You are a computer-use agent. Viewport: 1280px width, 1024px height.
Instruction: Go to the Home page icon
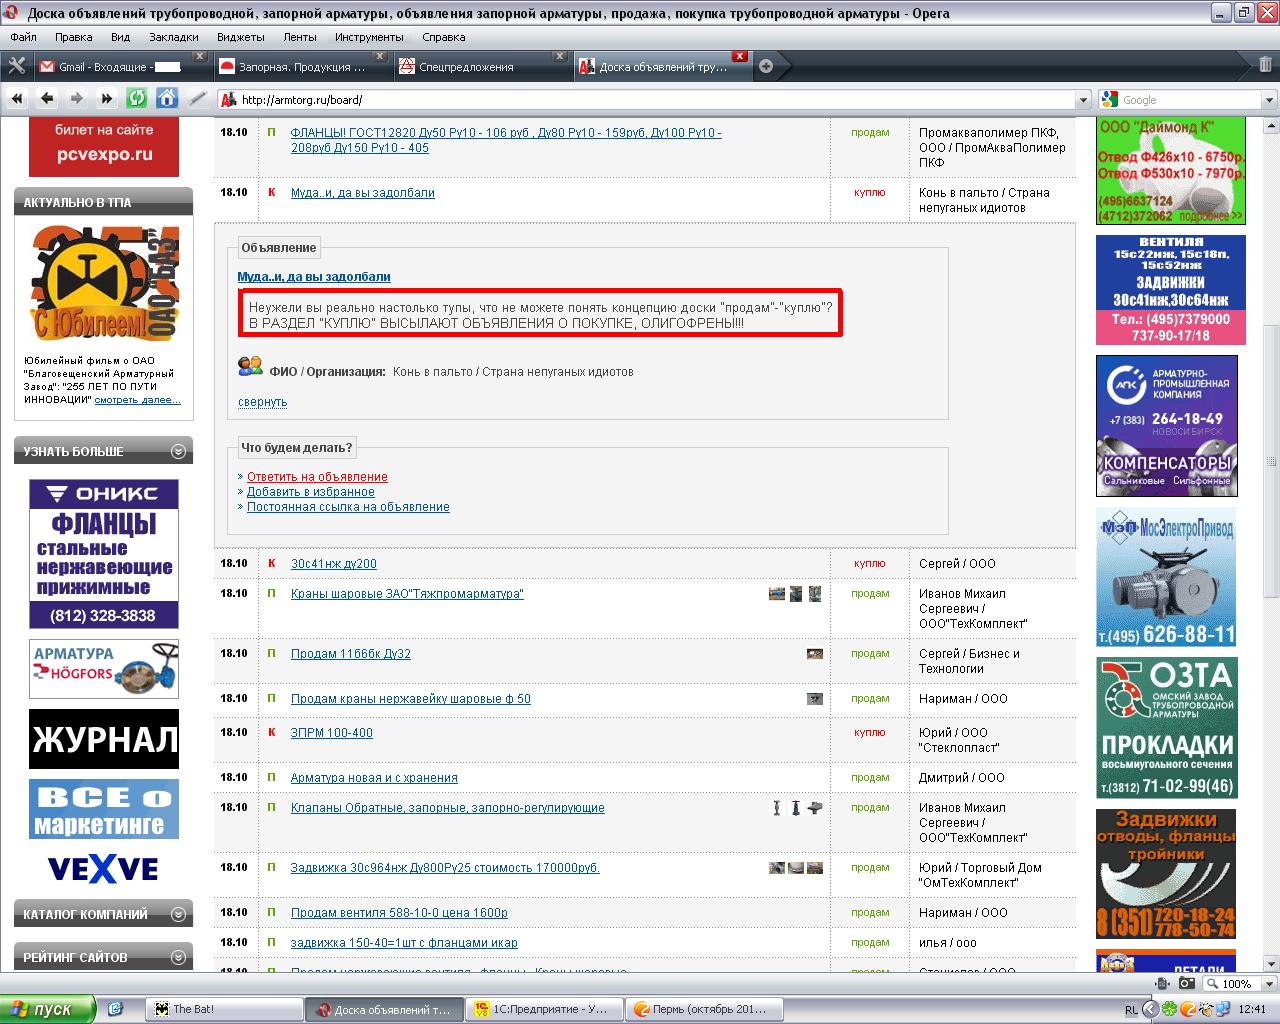tap(167, 98)
